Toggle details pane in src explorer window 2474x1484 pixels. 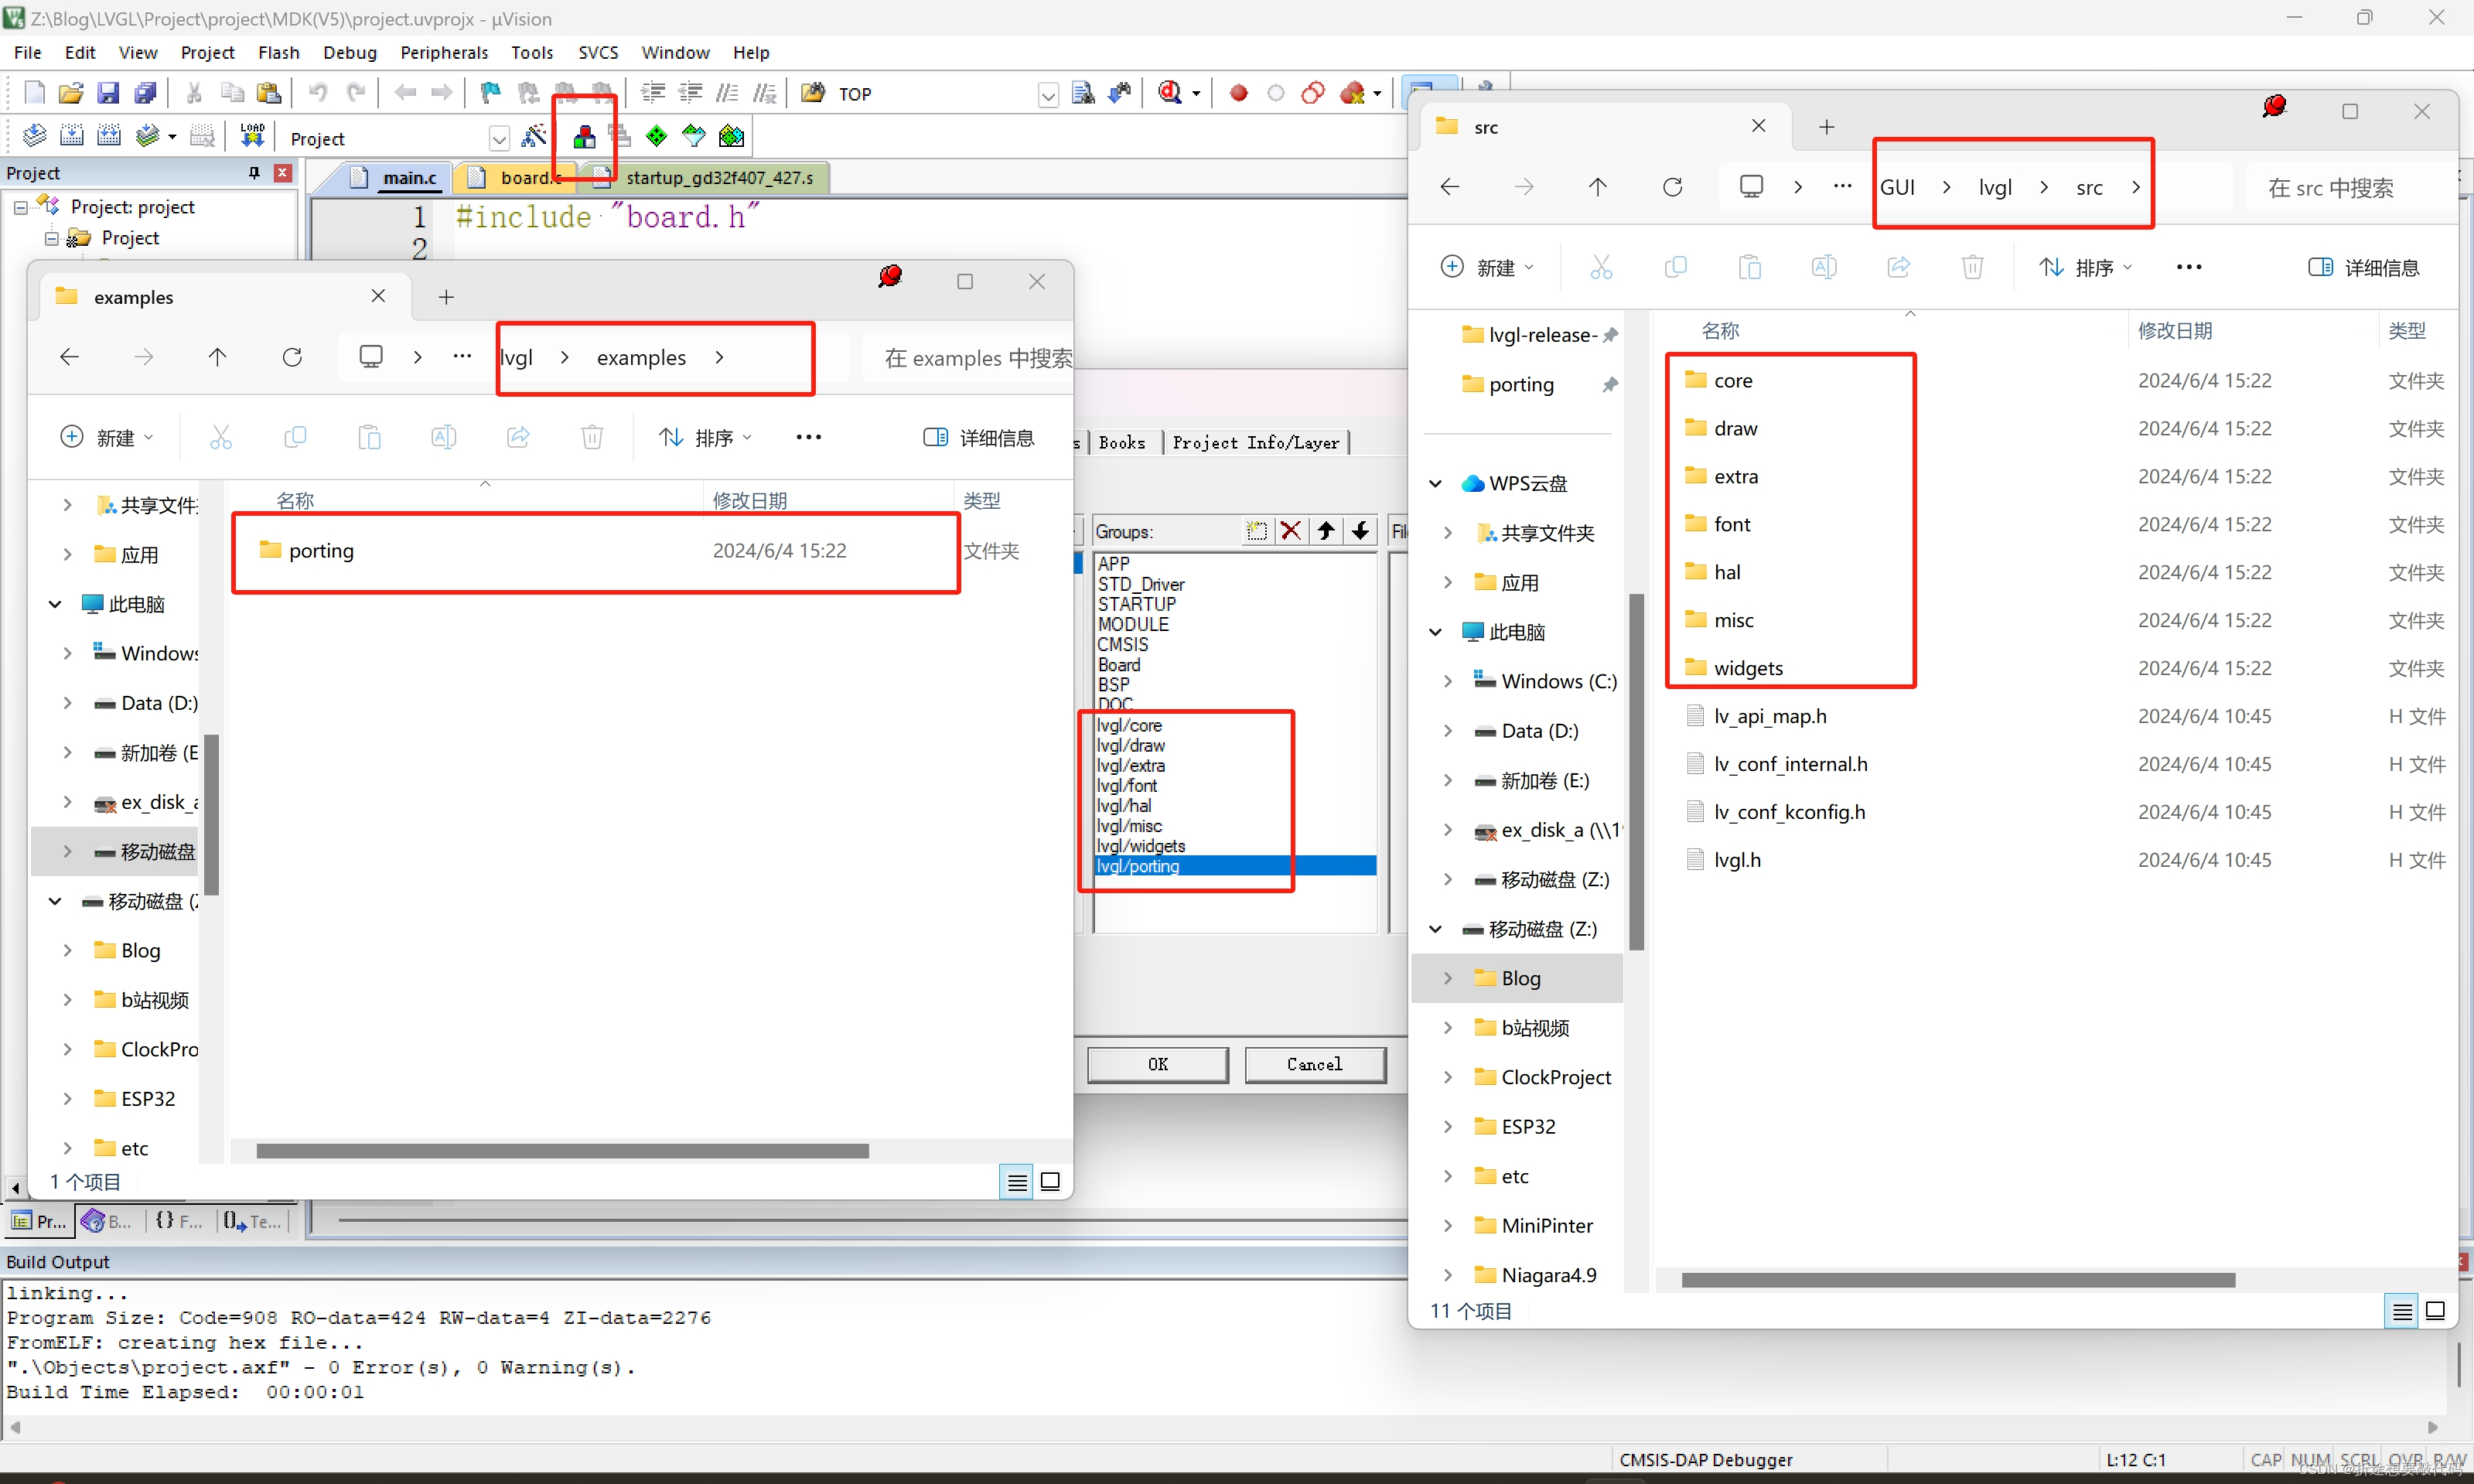point(2364,267)
